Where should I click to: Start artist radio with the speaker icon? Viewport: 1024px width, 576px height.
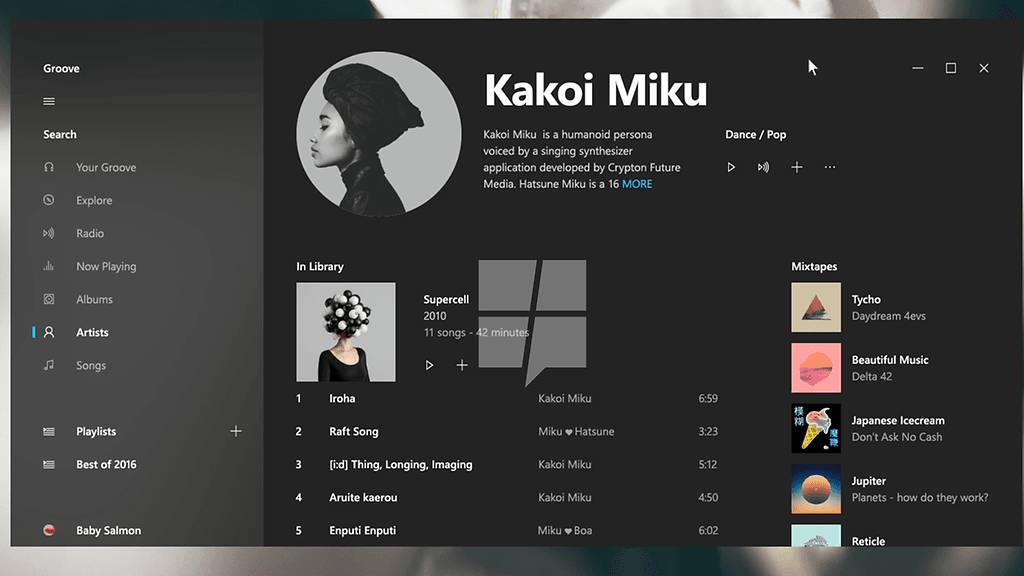click(763, 167)
